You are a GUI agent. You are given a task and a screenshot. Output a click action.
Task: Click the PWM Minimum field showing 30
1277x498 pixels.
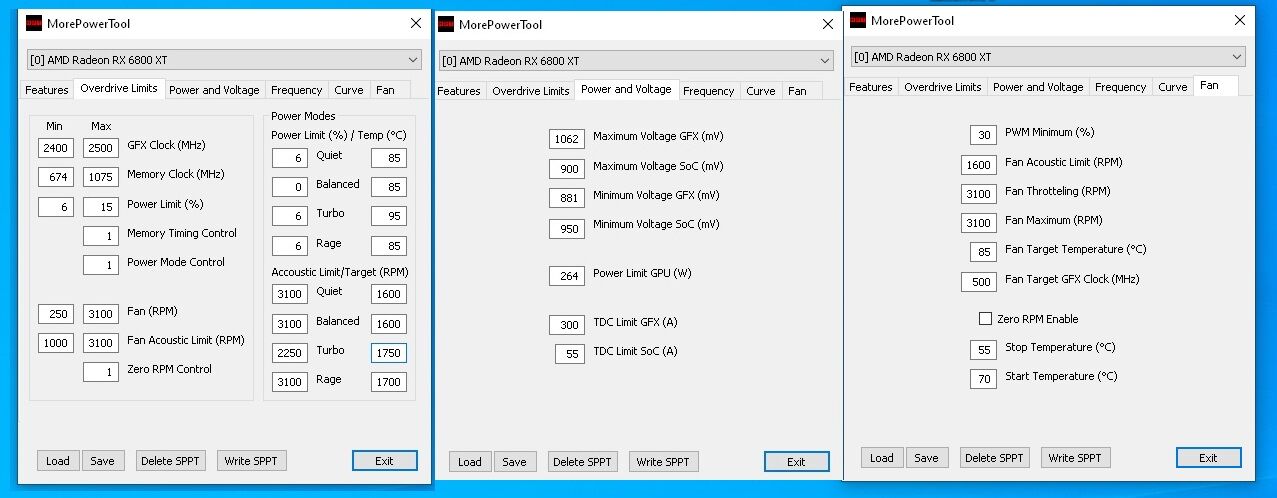pos(983,135)
